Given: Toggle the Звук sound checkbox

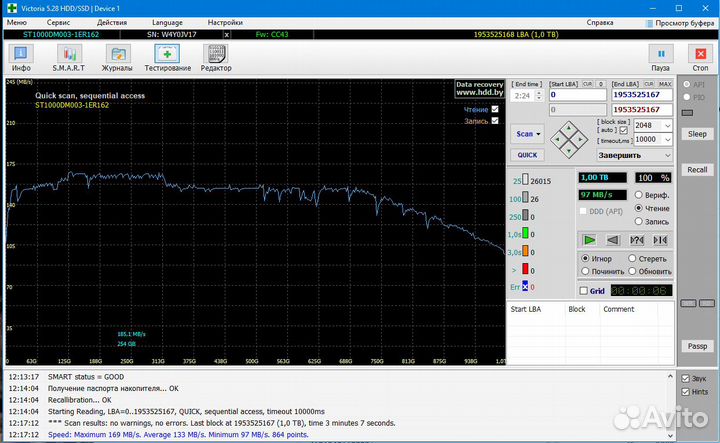Looking at the screenshot, I should (x=685, y=379).
